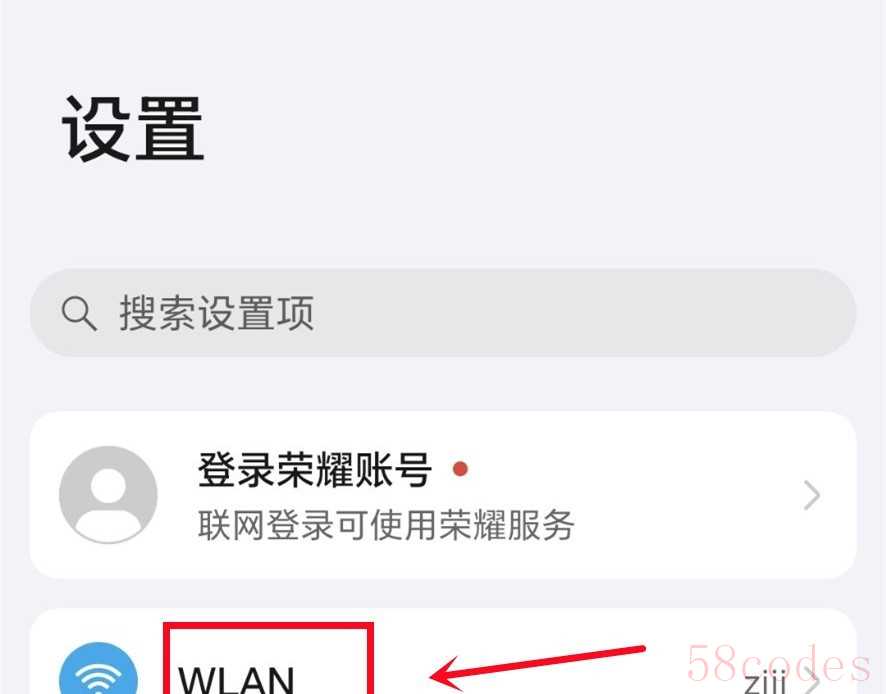Expand the WLAN row chevron arrow
886x694 pixels.
[x=812, y=682]
